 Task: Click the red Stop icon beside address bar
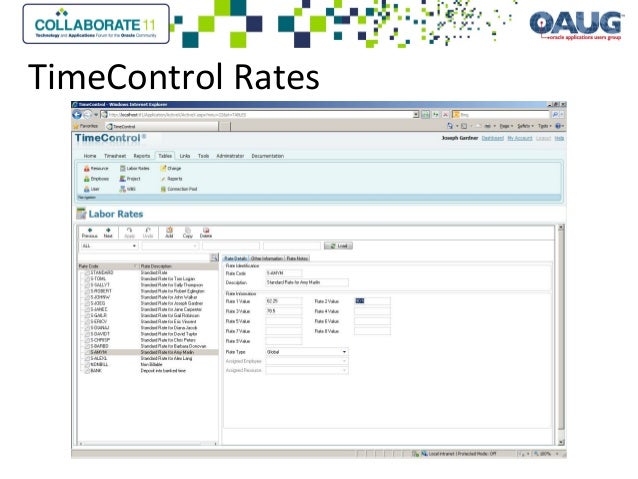tap(445, 115)
